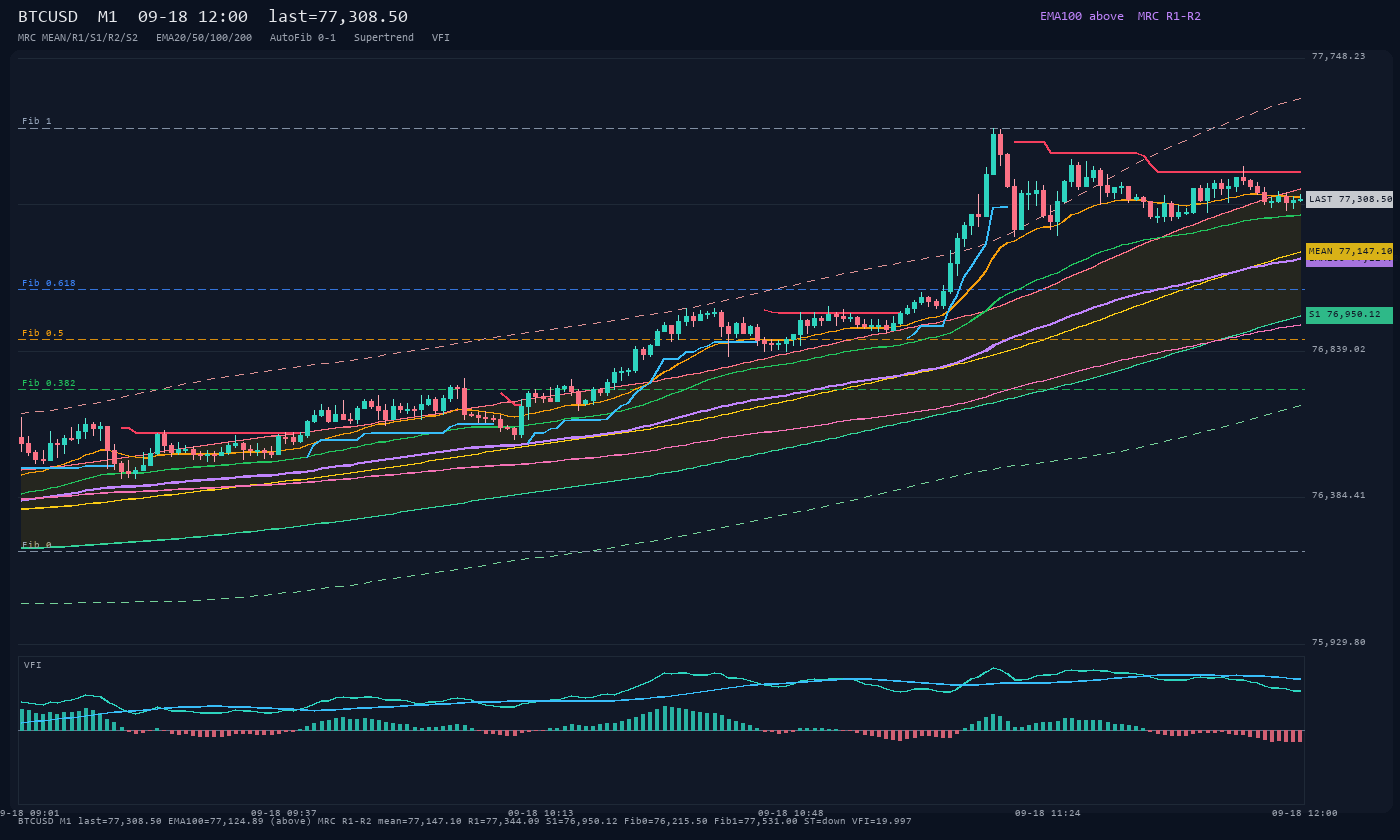Click the 75,929.80 price axis value

1338,642
